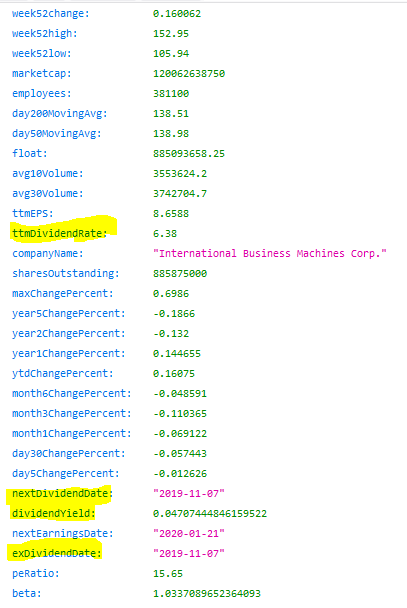Select the beta key
This screenshot has width=407, height=608.
point(27,593)
